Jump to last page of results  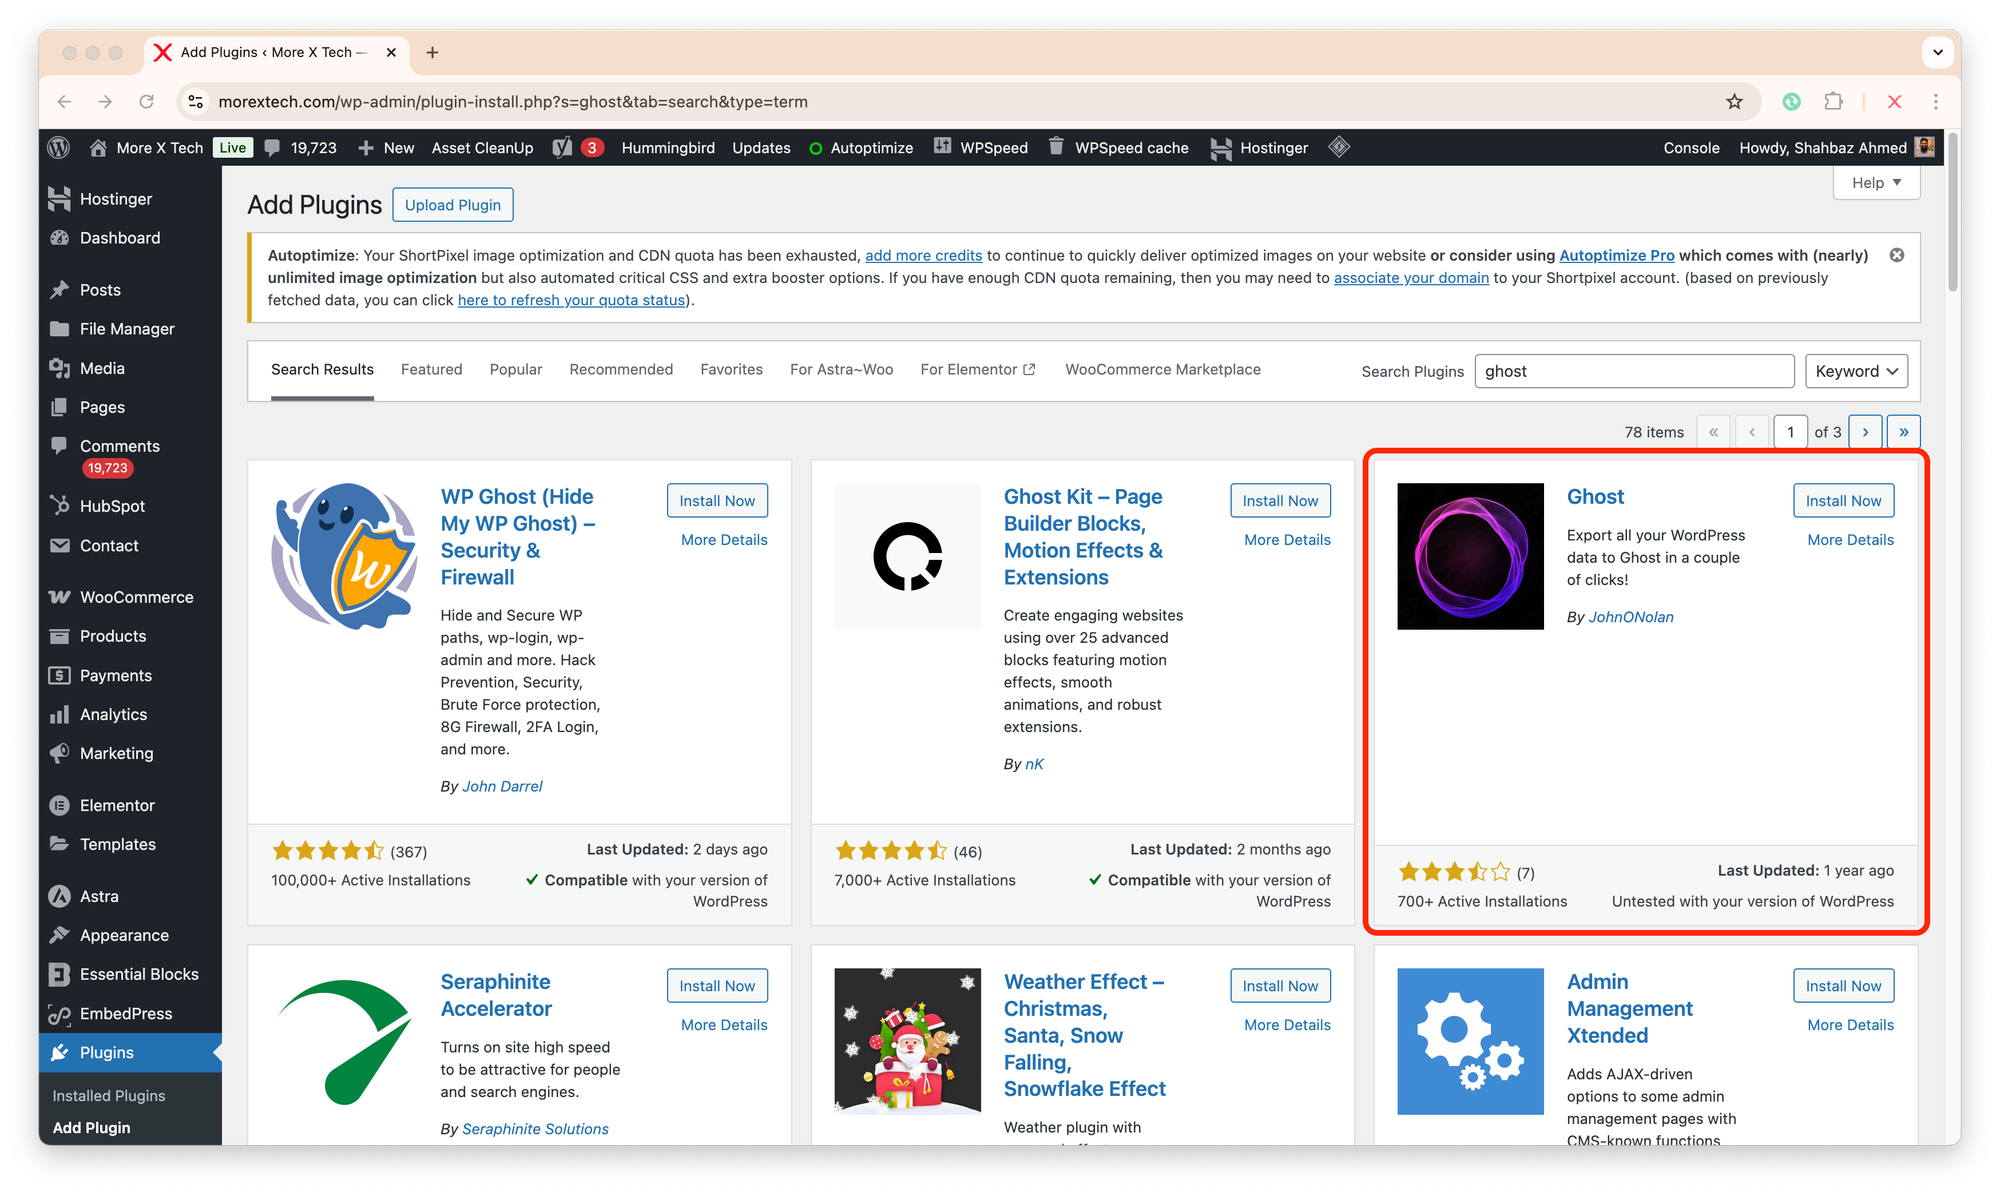point(1903,432)
